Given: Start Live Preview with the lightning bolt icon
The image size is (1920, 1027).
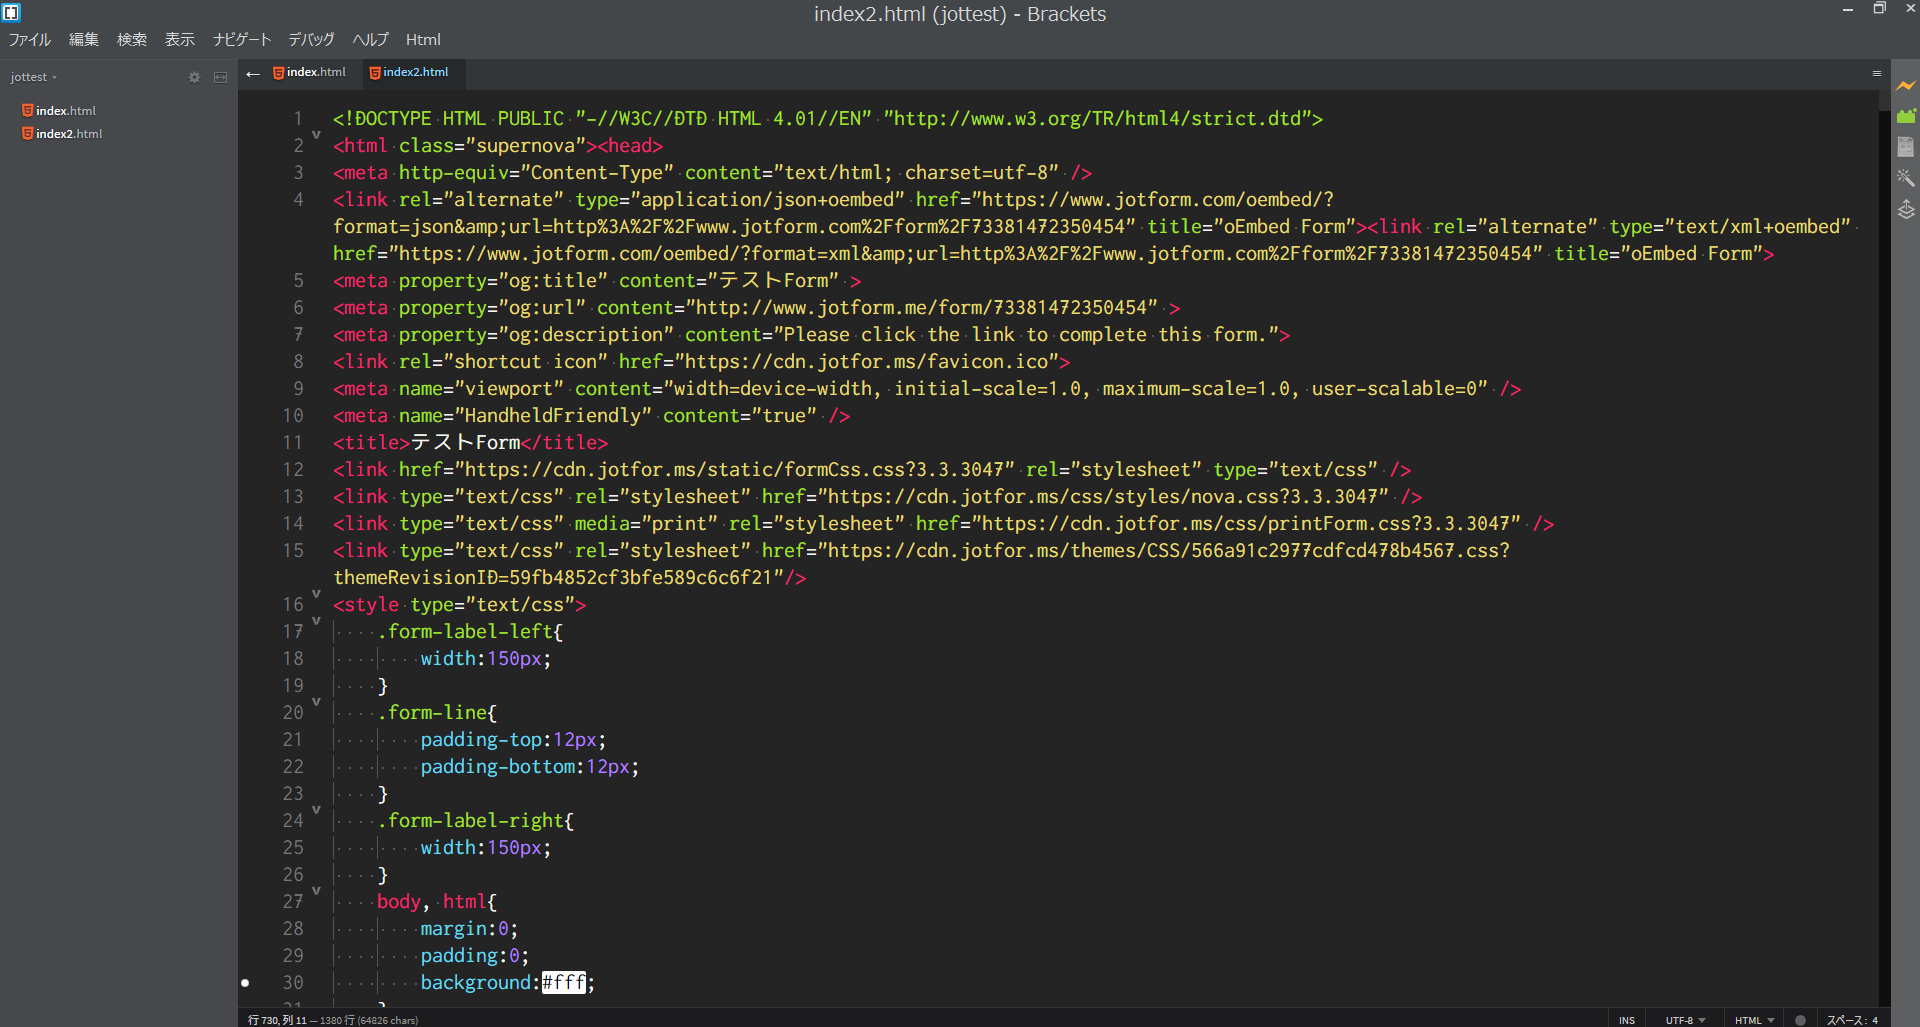Looking at the screenshot, I should pyautogui.click(x=1906, y=86).
